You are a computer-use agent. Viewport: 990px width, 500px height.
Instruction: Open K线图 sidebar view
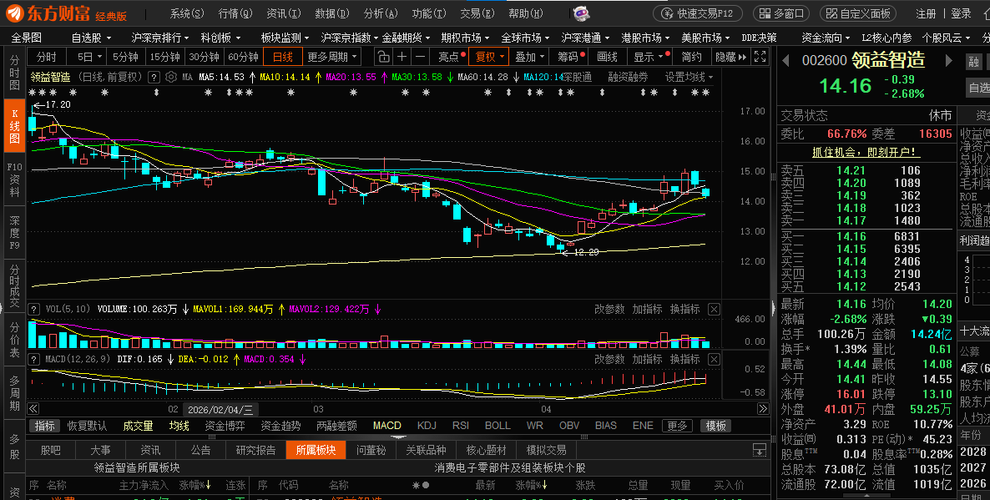[x=15, y=126]
